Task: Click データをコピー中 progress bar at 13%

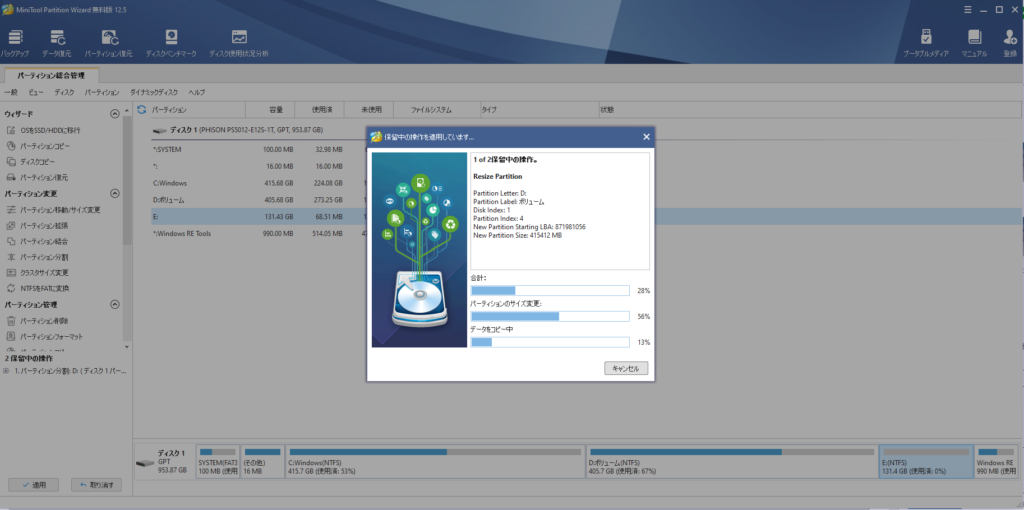Action: [x=550, y=342]
